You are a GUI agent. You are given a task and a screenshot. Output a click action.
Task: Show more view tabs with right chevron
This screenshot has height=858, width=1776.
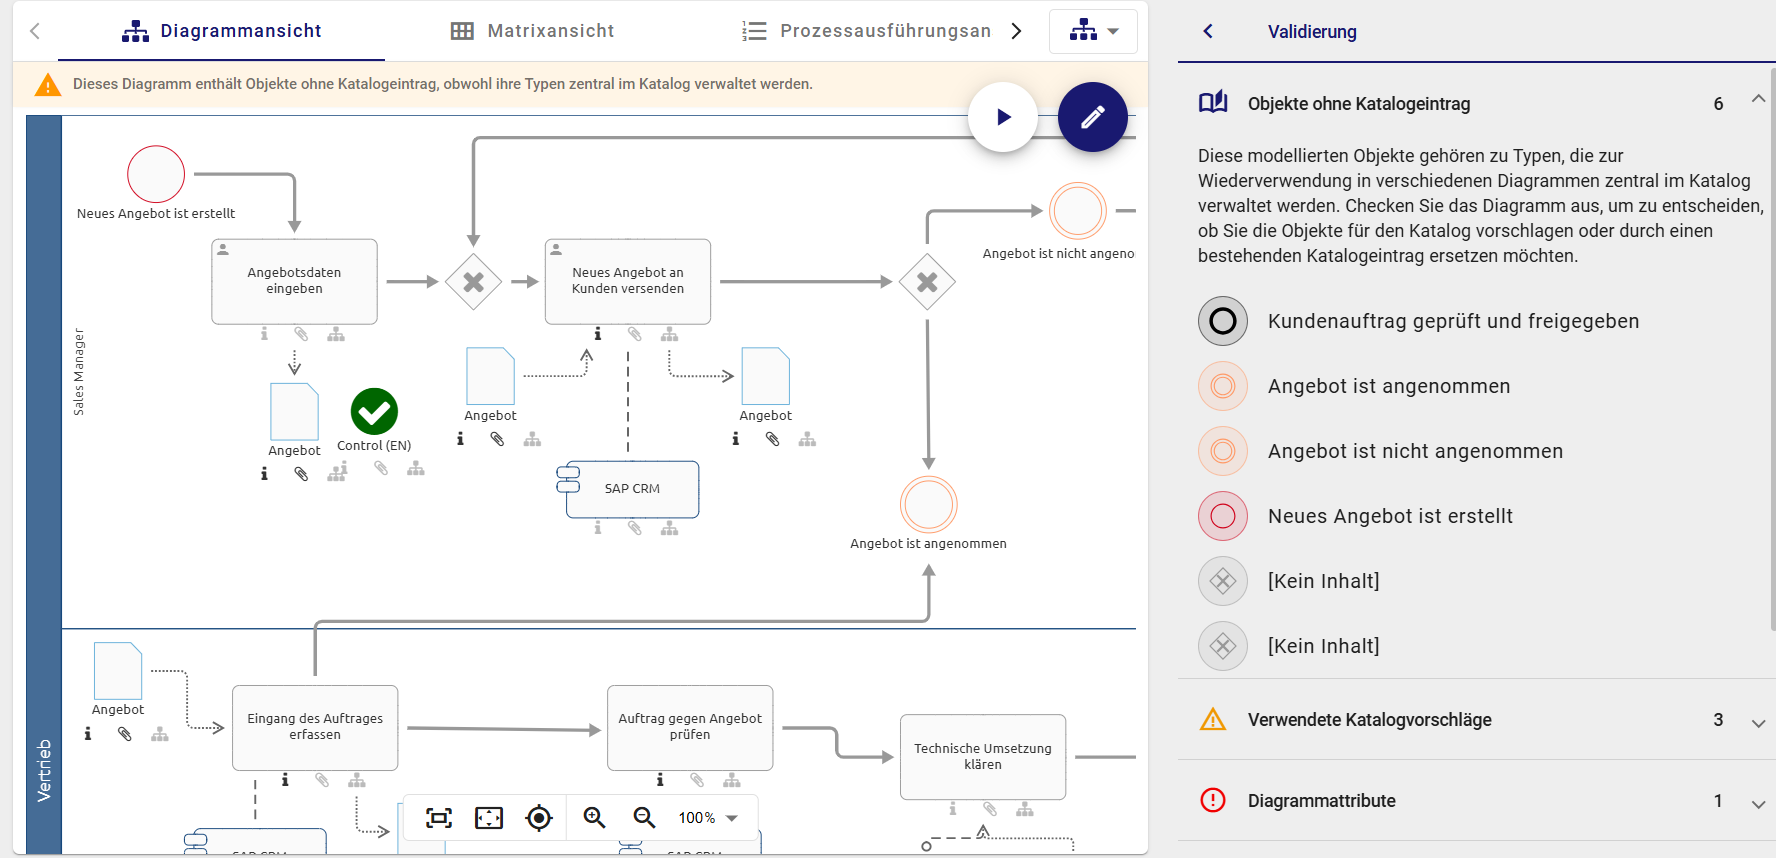pos(1016,31)
